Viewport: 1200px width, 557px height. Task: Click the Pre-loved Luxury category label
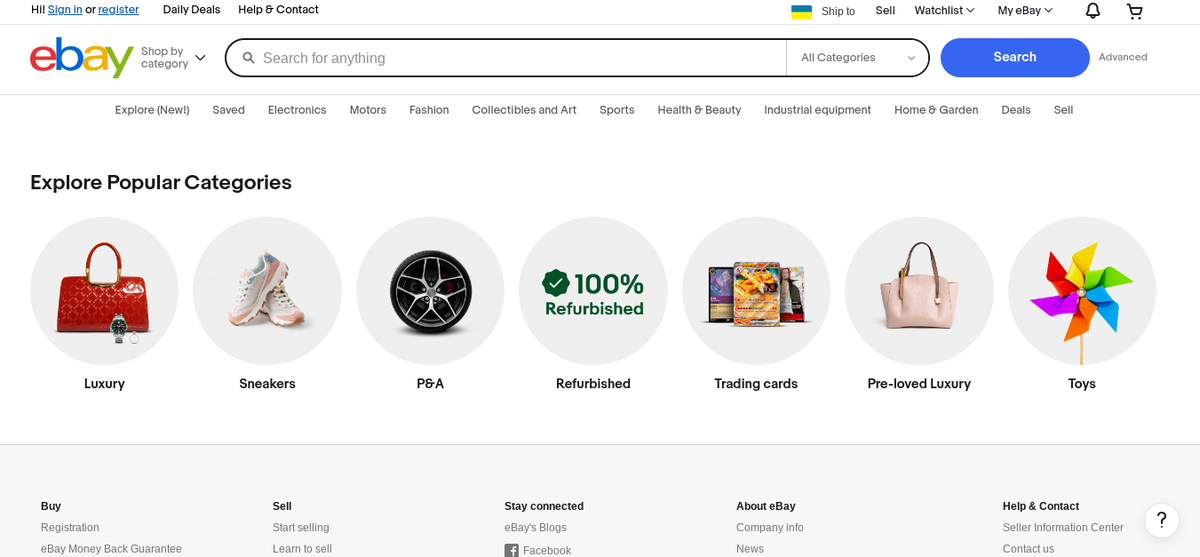point(919,384)
